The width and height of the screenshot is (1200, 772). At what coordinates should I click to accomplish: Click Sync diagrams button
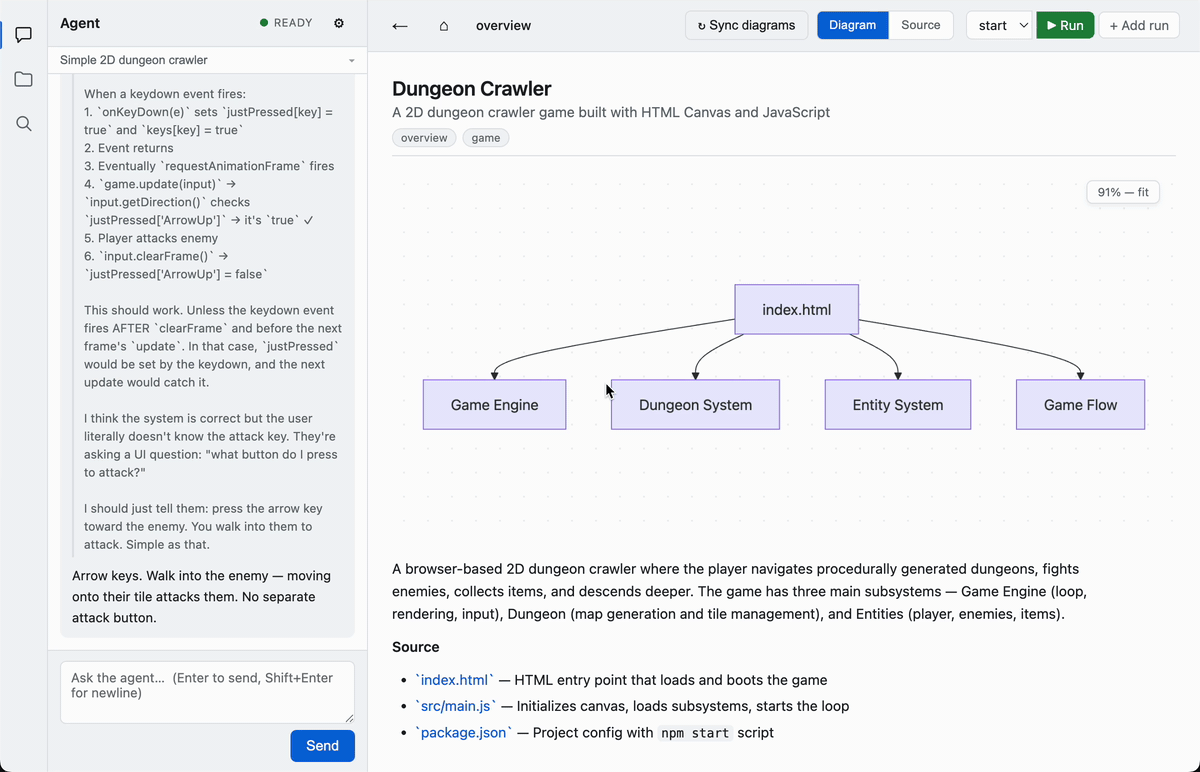tap(746, 25)
